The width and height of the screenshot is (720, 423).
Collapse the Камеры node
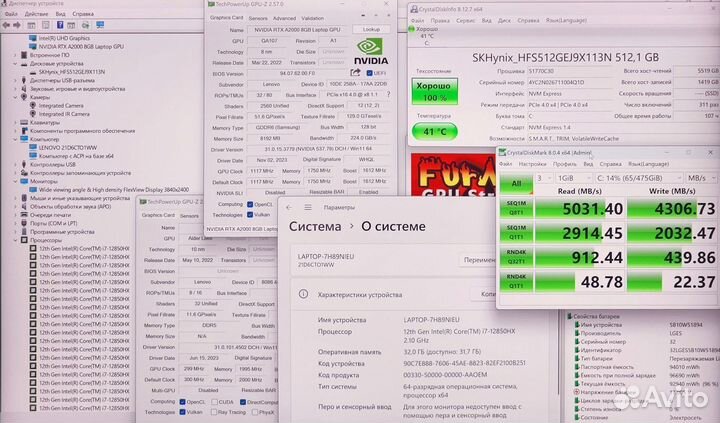click(15, 97)
